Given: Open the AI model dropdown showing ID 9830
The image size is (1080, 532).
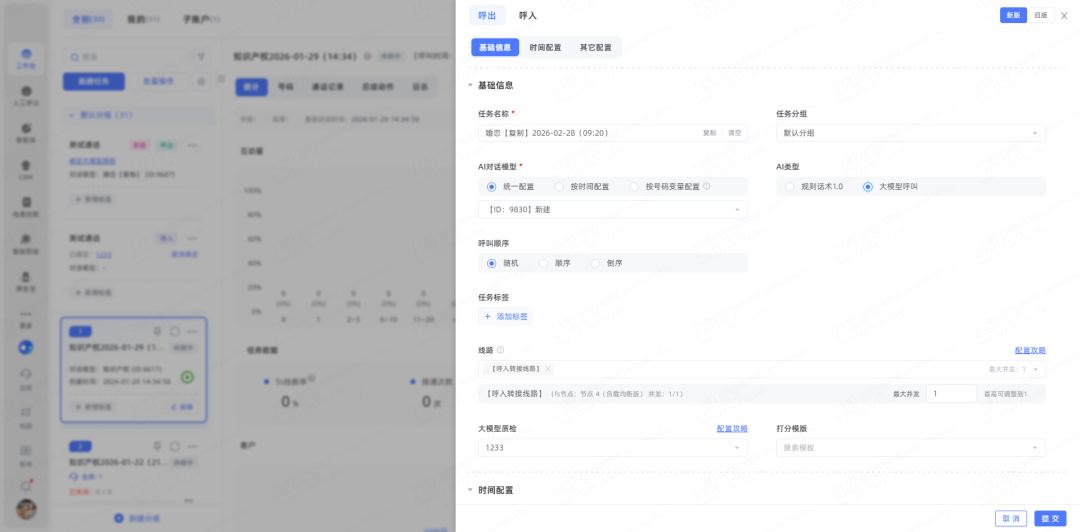Looking at the screenshot, I should coord(612,210).
